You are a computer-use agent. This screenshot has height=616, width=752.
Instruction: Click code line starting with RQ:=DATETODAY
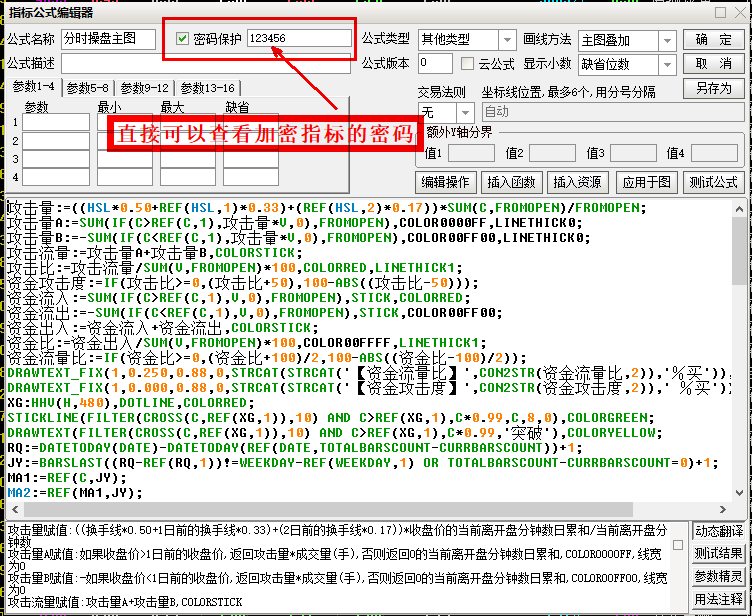point(295,448)
